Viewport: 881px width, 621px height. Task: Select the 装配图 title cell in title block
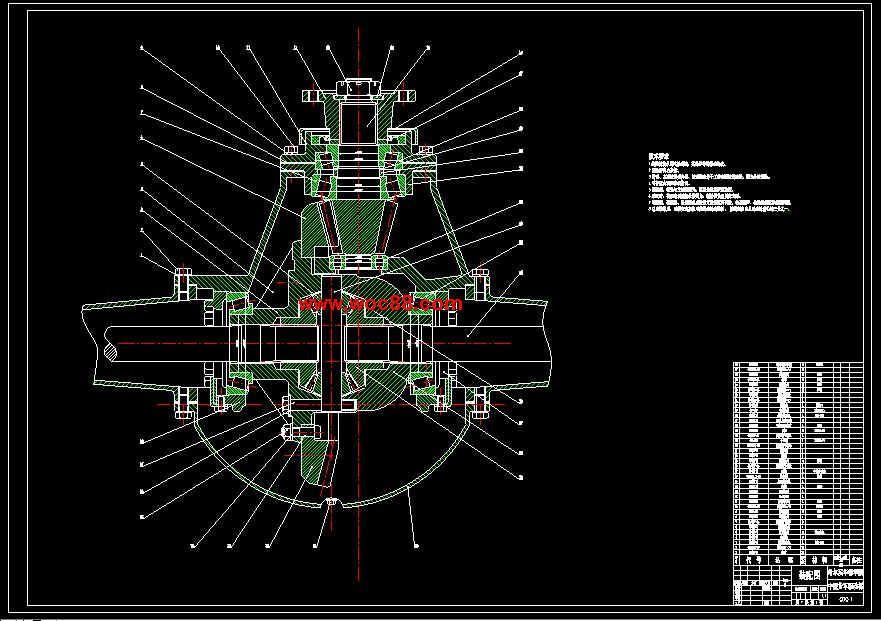point(809,575)
